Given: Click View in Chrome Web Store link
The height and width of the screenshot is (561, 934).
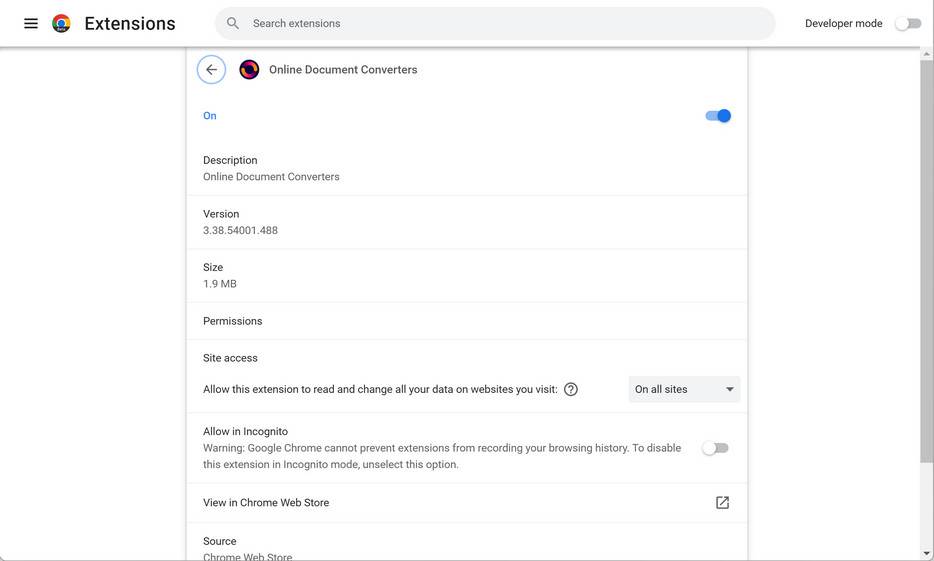Looking at the screenshot, I should click(x=266, y=503).
